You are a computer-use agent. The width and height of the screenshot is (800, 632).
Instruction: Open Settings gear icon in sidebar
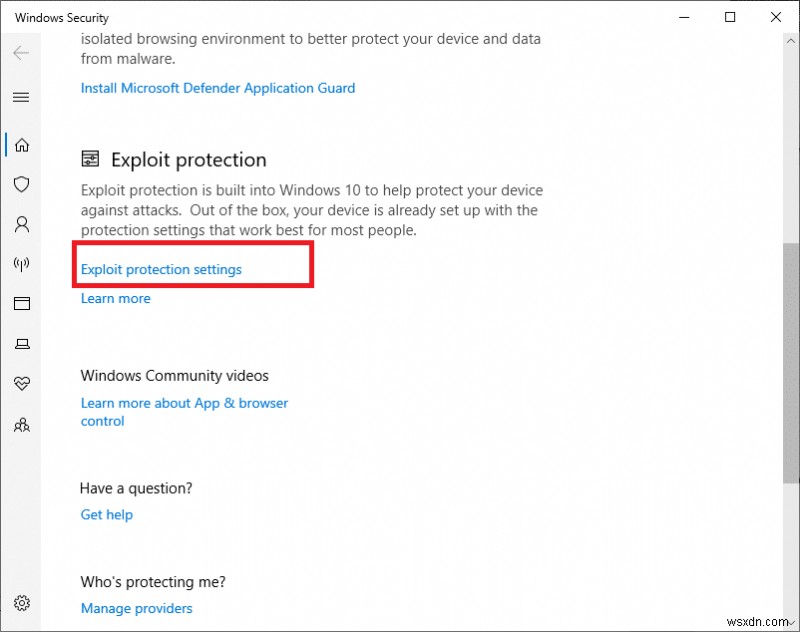point(22,603)
